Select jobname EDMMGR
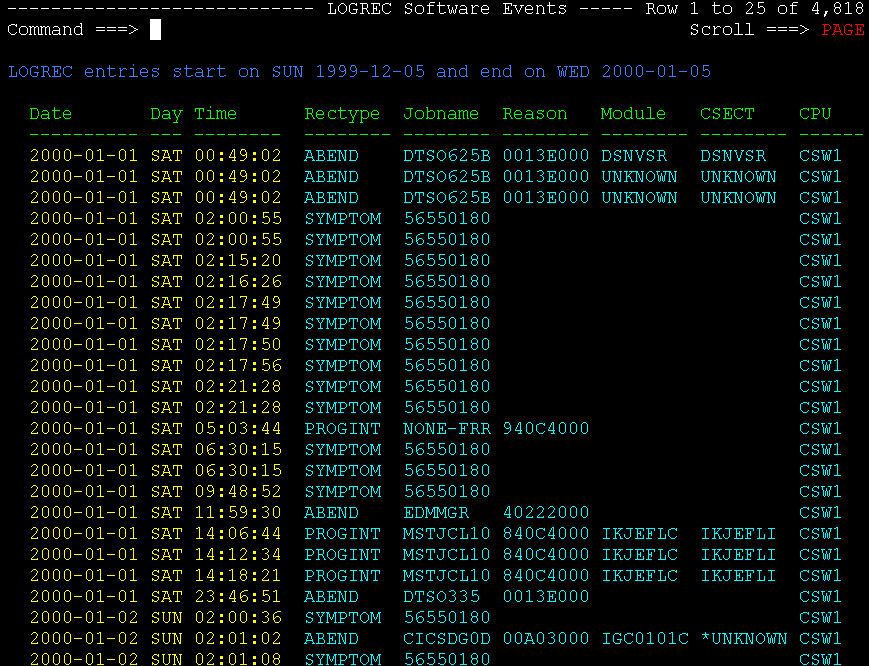 coord(436,513)
